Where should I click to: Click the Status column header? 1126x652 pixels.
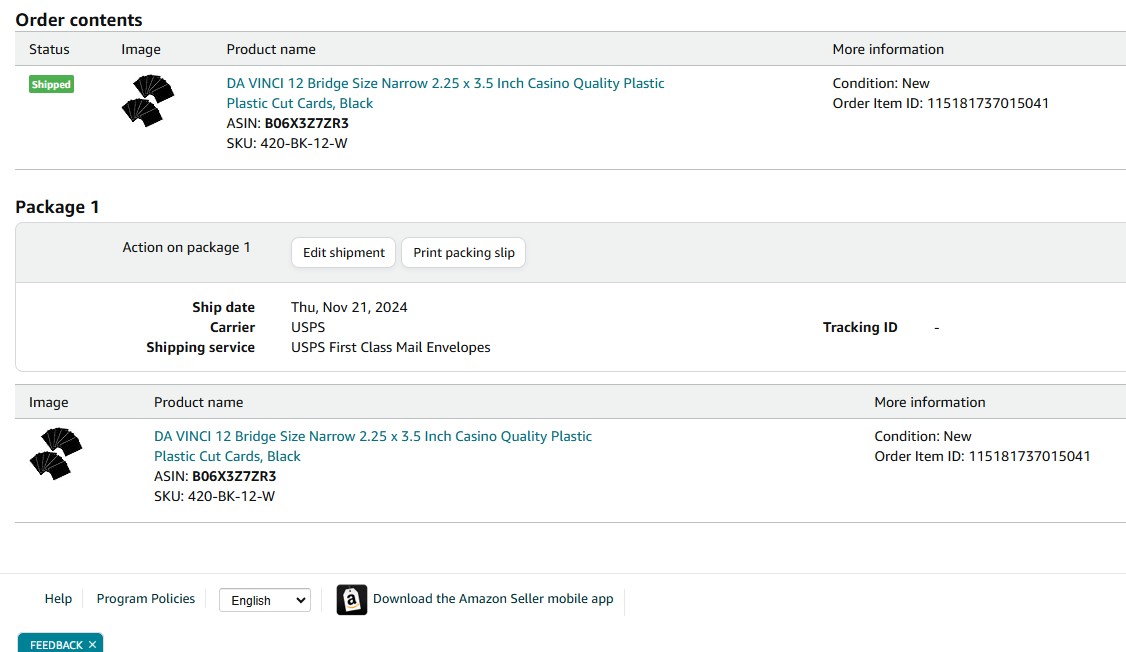(x=49, y=50)
